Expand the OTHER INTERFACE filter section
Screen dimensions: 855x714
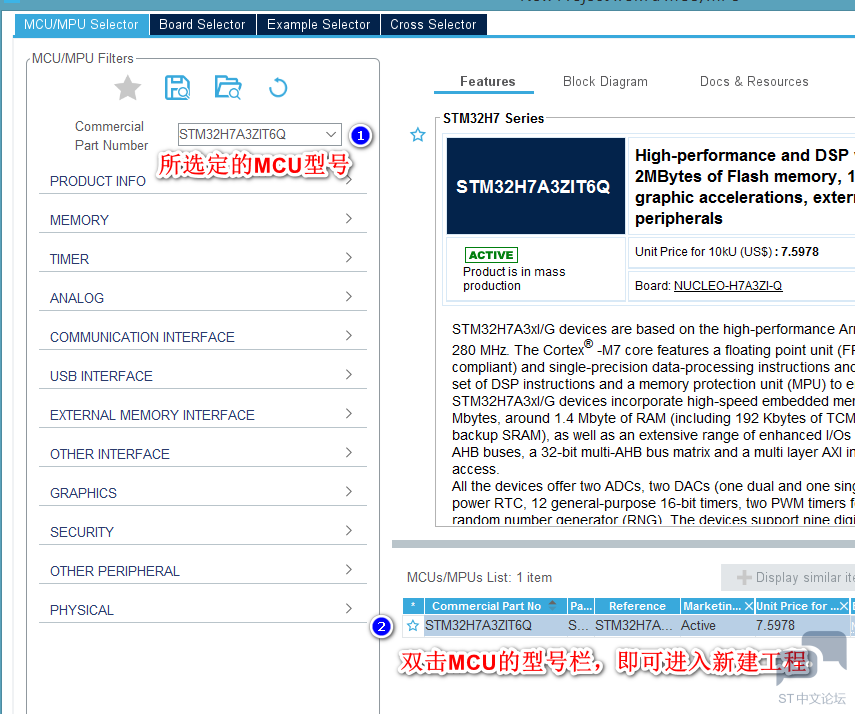(x=203, y=454)
